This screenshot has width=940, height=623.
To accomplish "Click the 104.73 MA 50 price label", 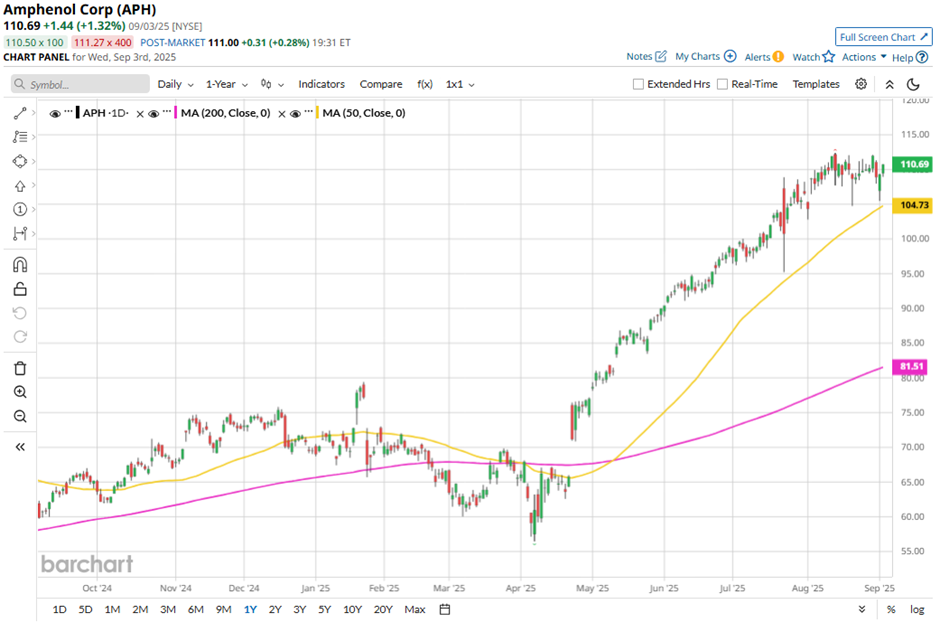I will pyautogui.click(x=912, y=205).
